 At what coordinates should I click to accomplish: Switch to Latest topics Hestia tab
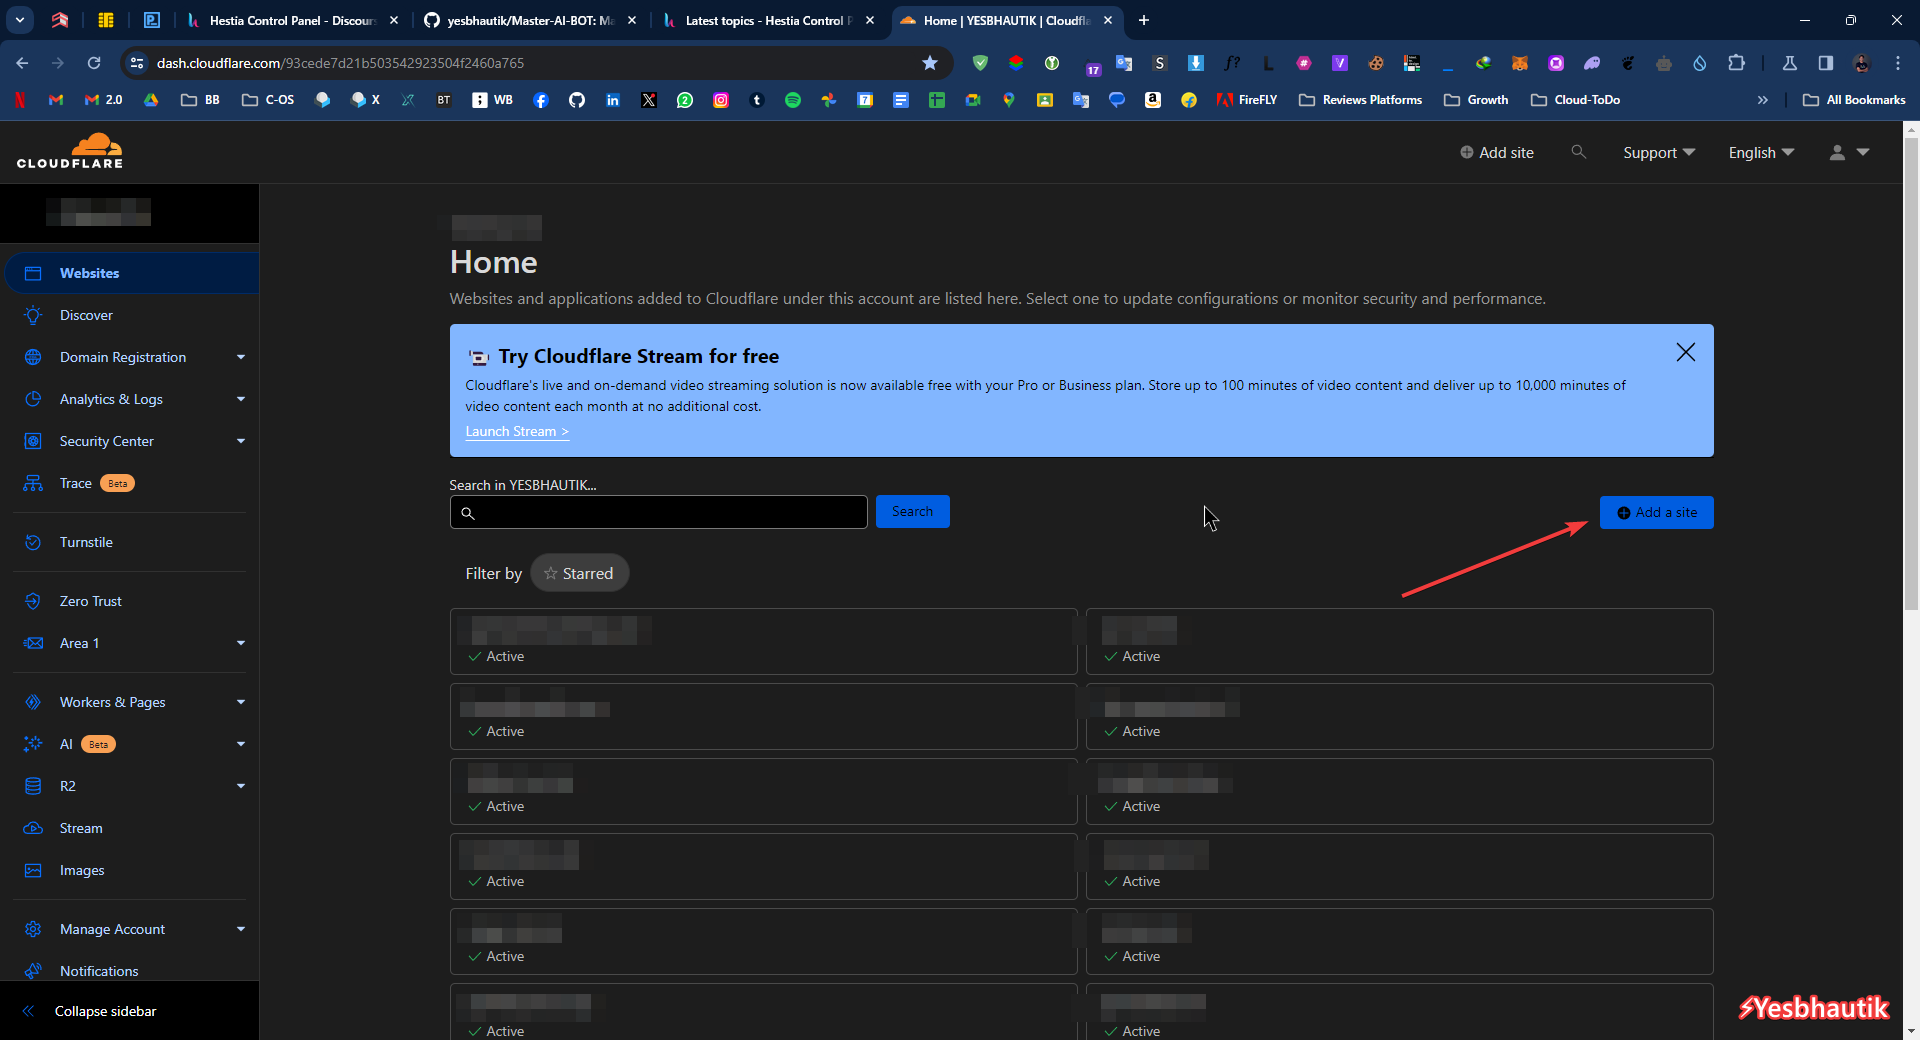768,20
